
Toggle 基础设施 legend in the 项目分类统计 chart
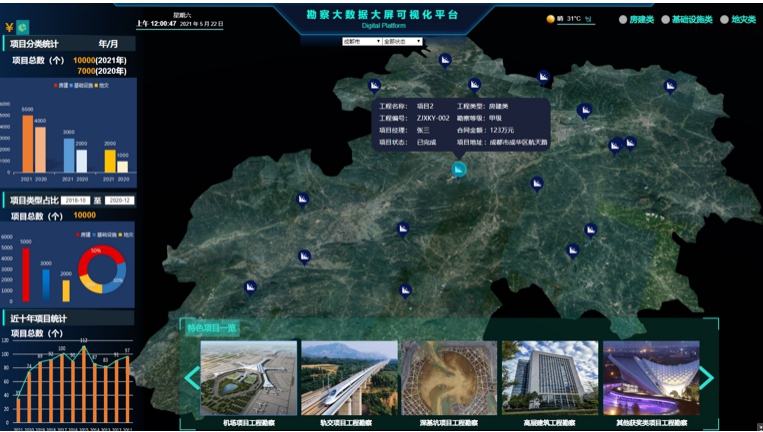point(81,86)
